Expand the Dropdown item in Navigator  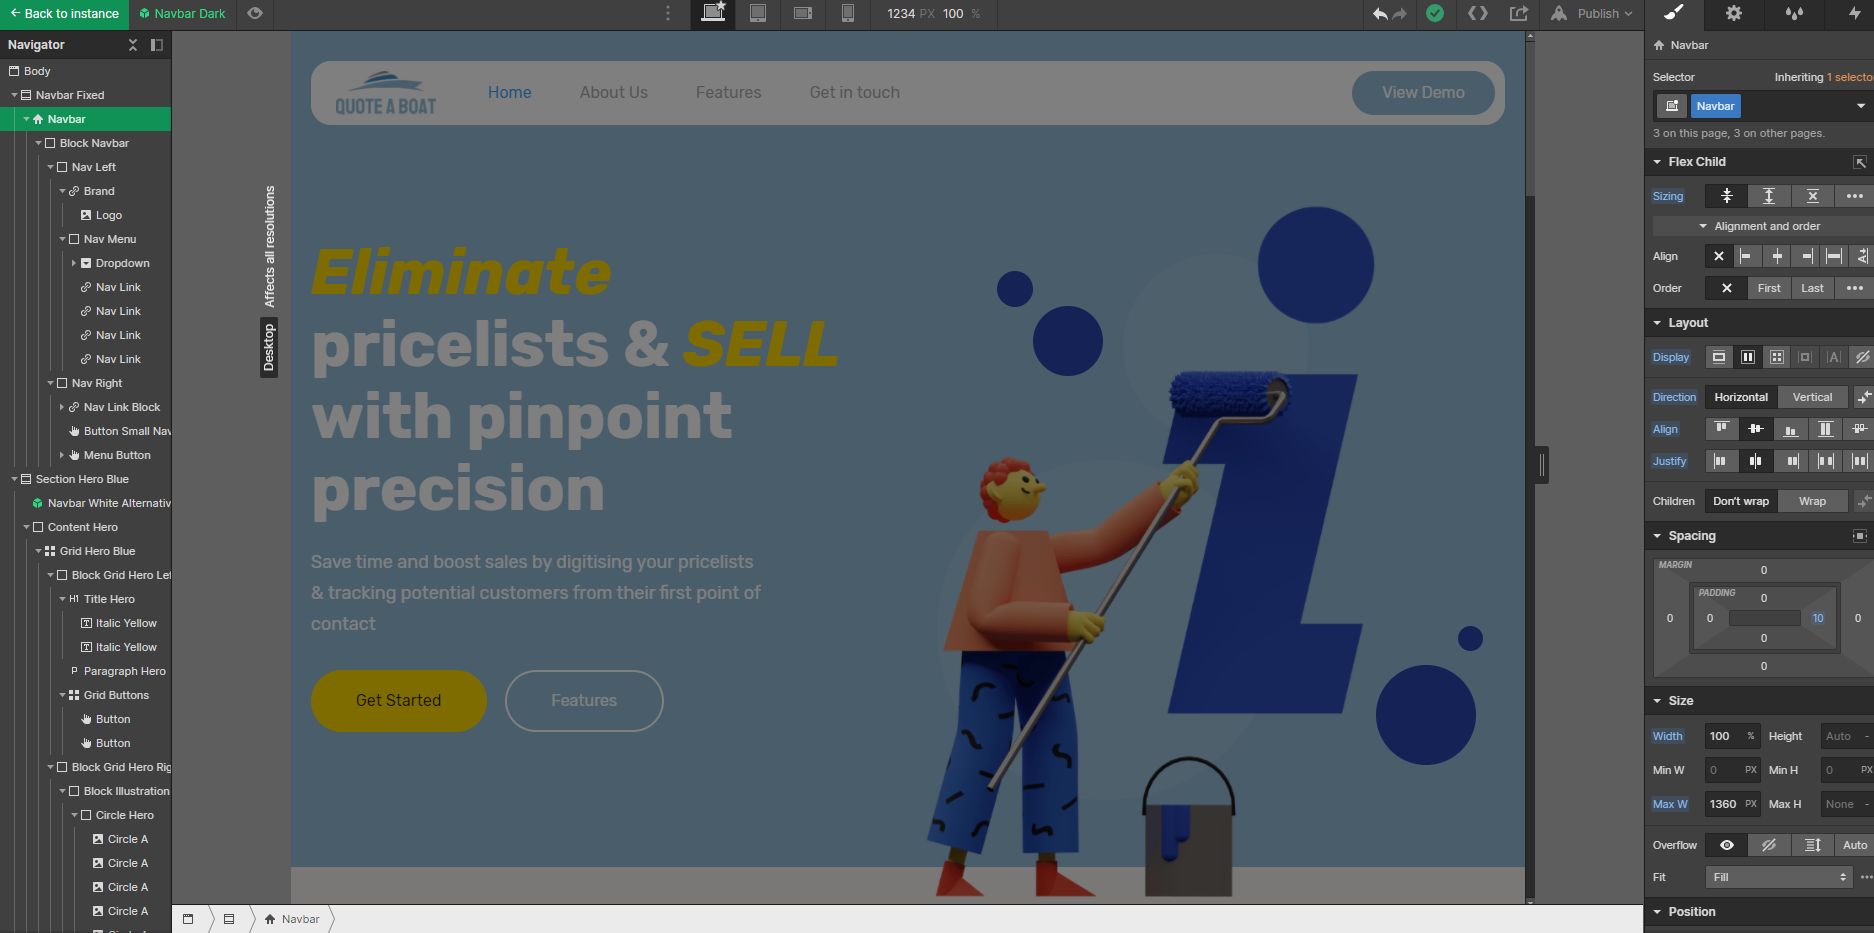point(73,263)
